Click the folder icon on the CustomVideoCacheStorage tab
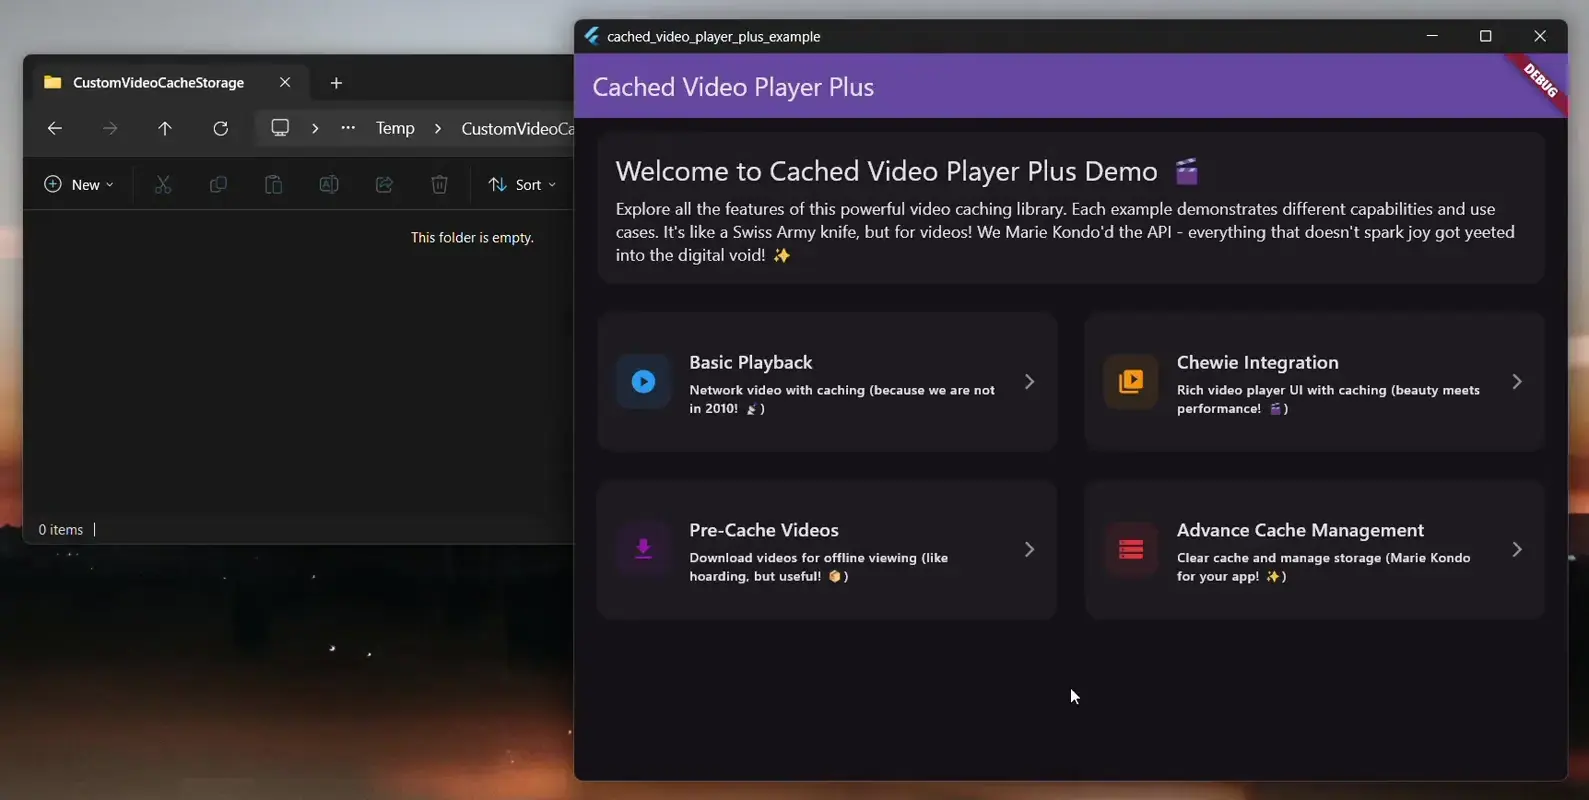Screen dimensions: 1589x800 [53, 82]
